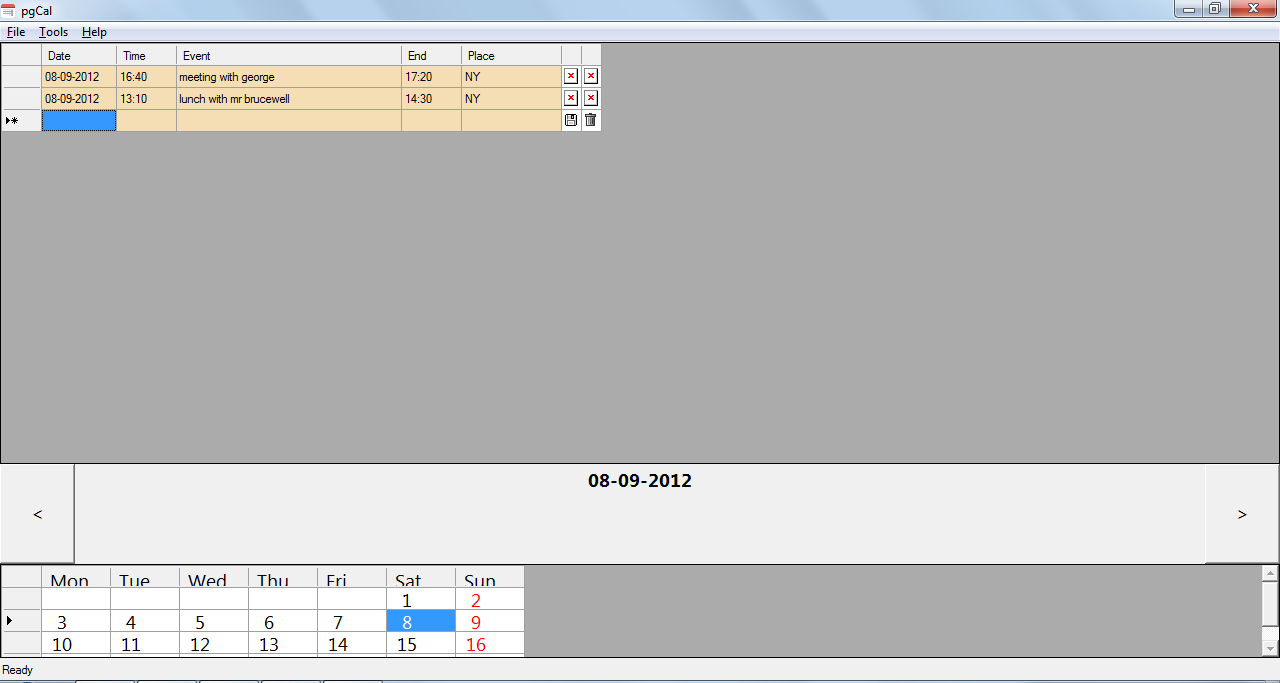
Task: Click date 08-09-2012 in the brucewell row
Action: [79, 98]
